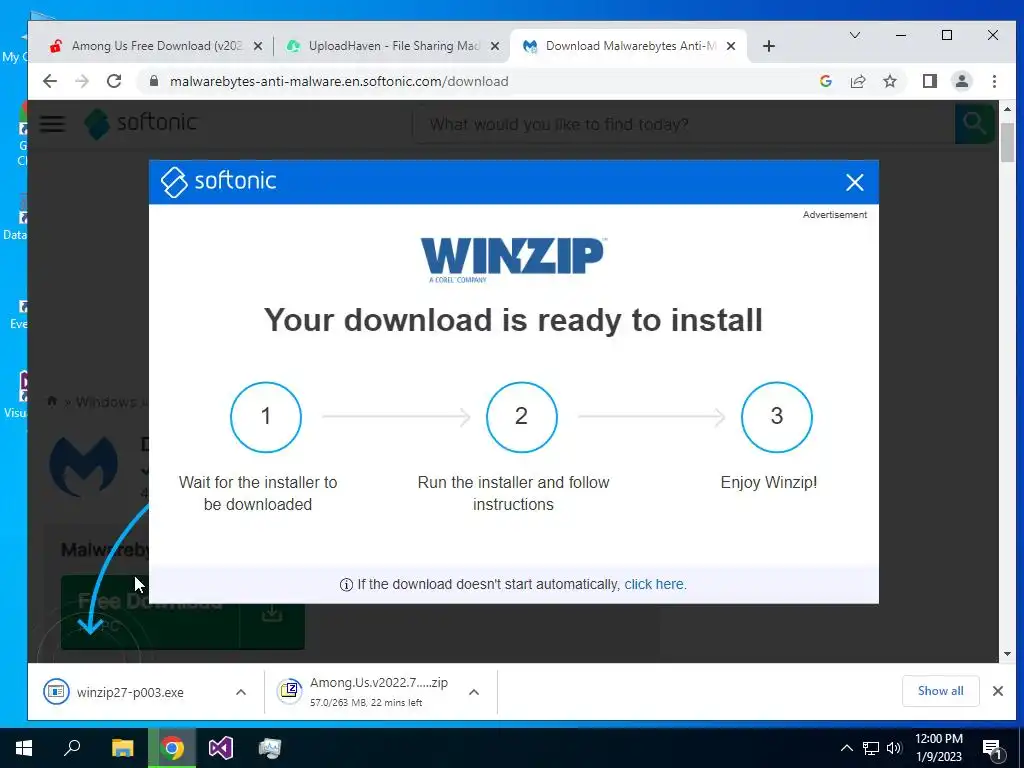Open Chrome side panel
The image size is (1024, 768).
[x=929, y=81]
